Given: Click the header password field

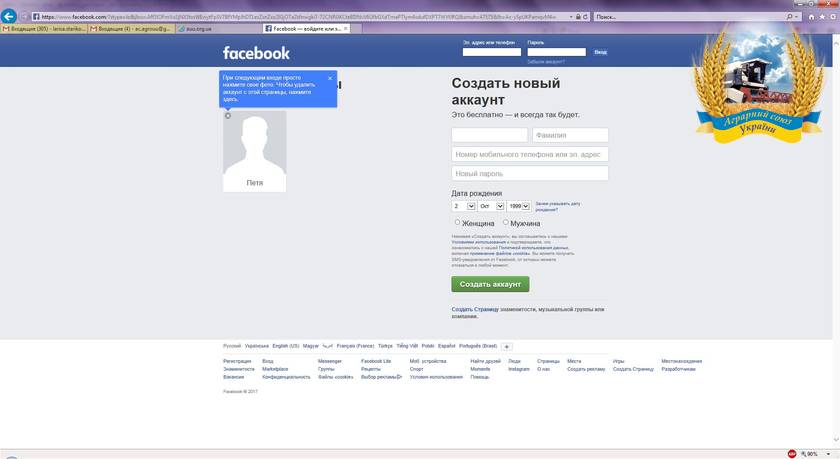Looking at the screenshot, I should (557, 52).
